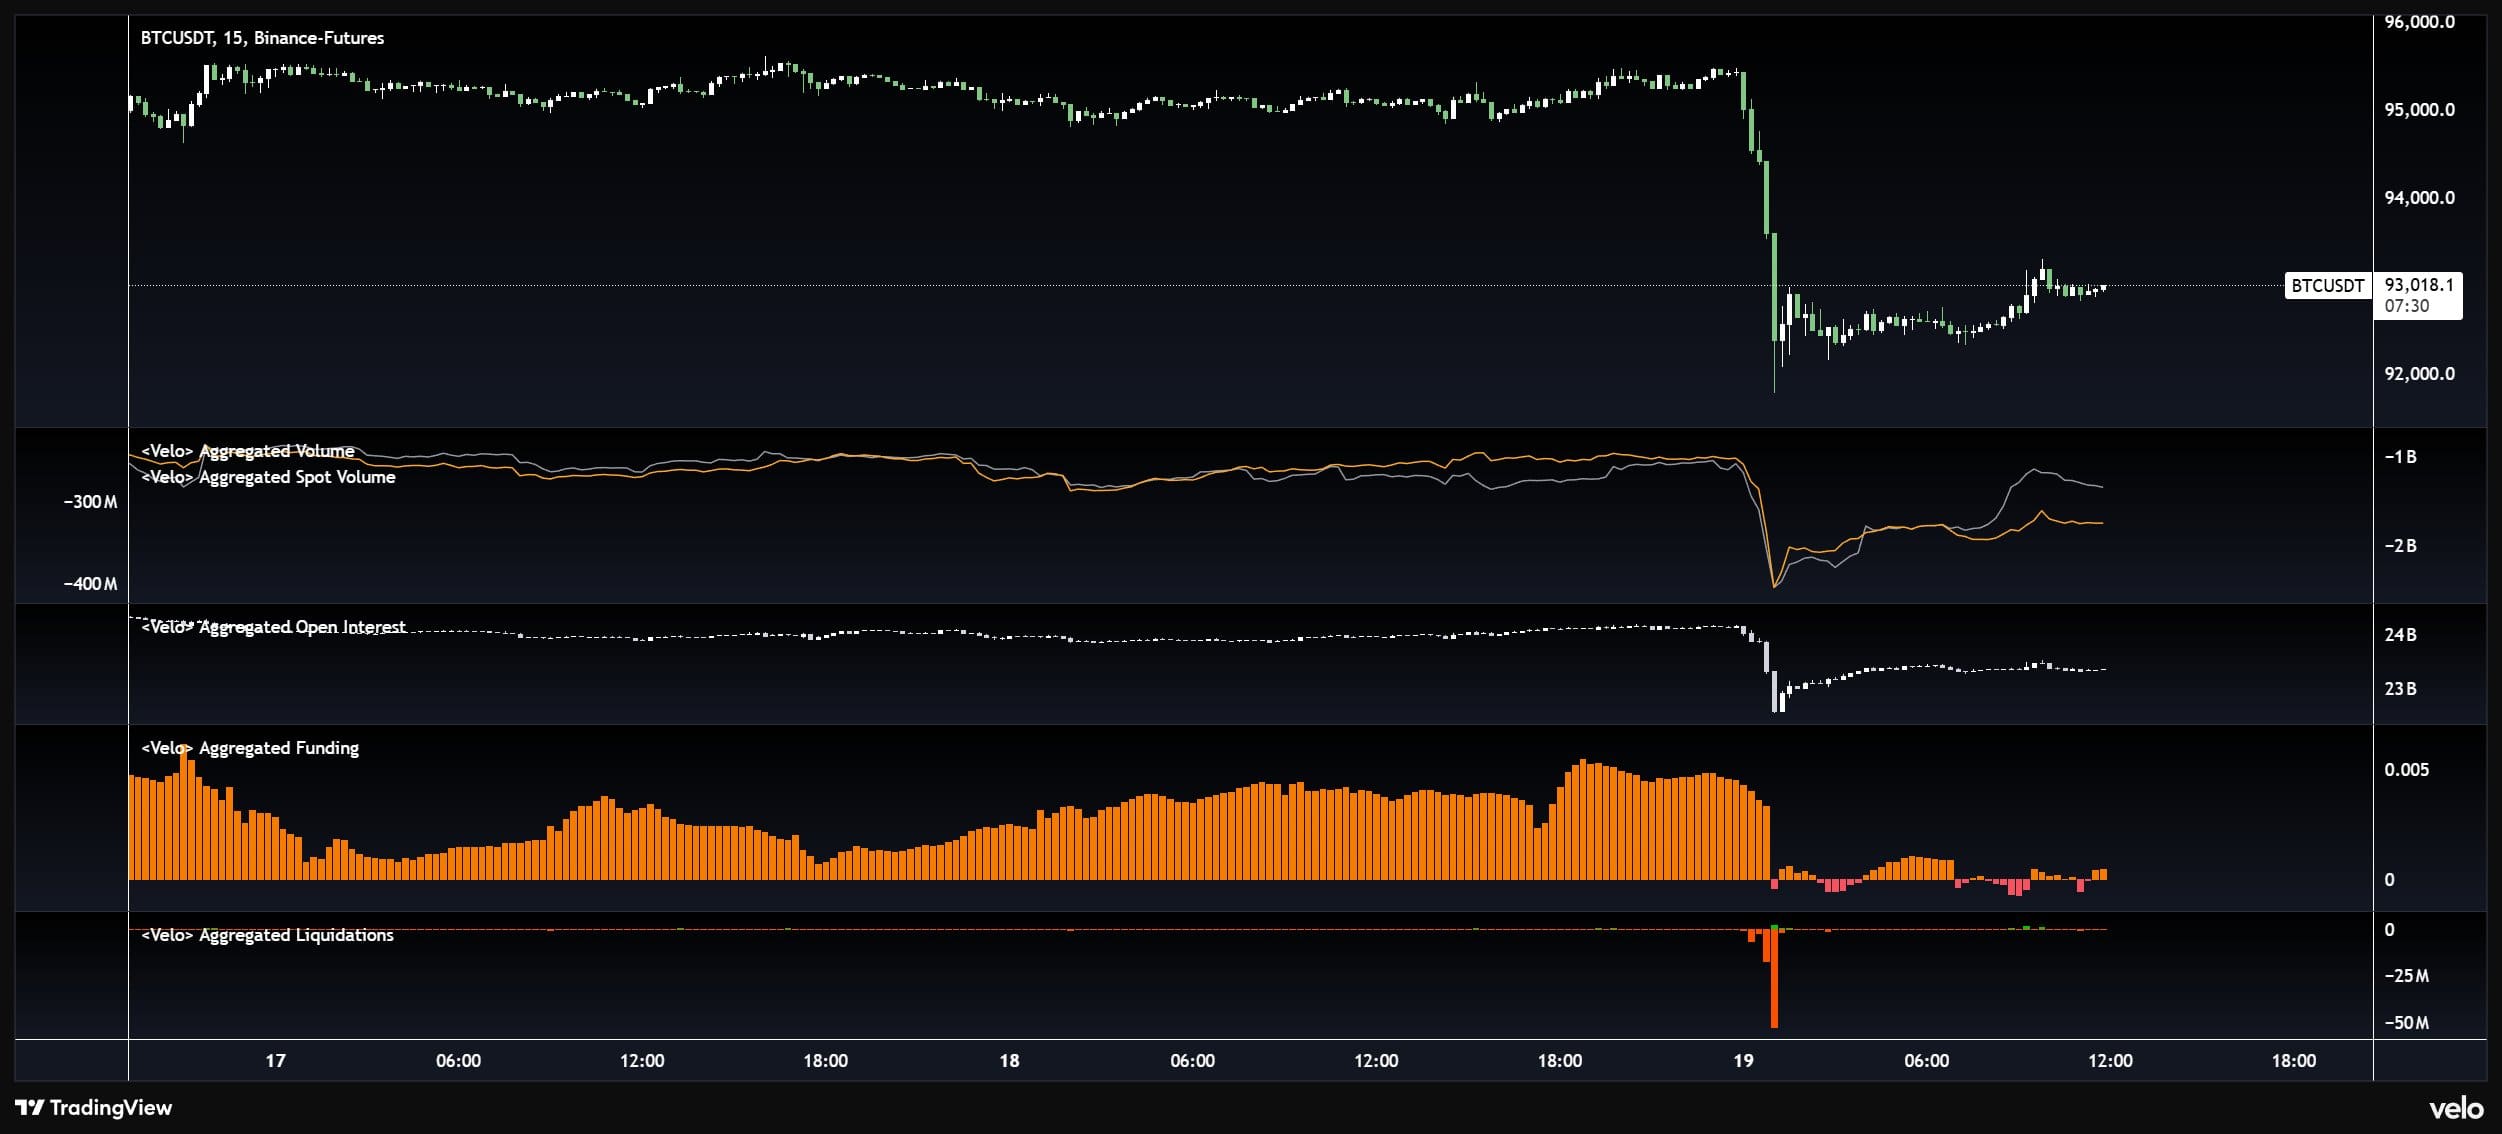Screen dimensions: 2502x1134
Task: Click the 18 date marker on time axis
Action: [1009, 1061]
